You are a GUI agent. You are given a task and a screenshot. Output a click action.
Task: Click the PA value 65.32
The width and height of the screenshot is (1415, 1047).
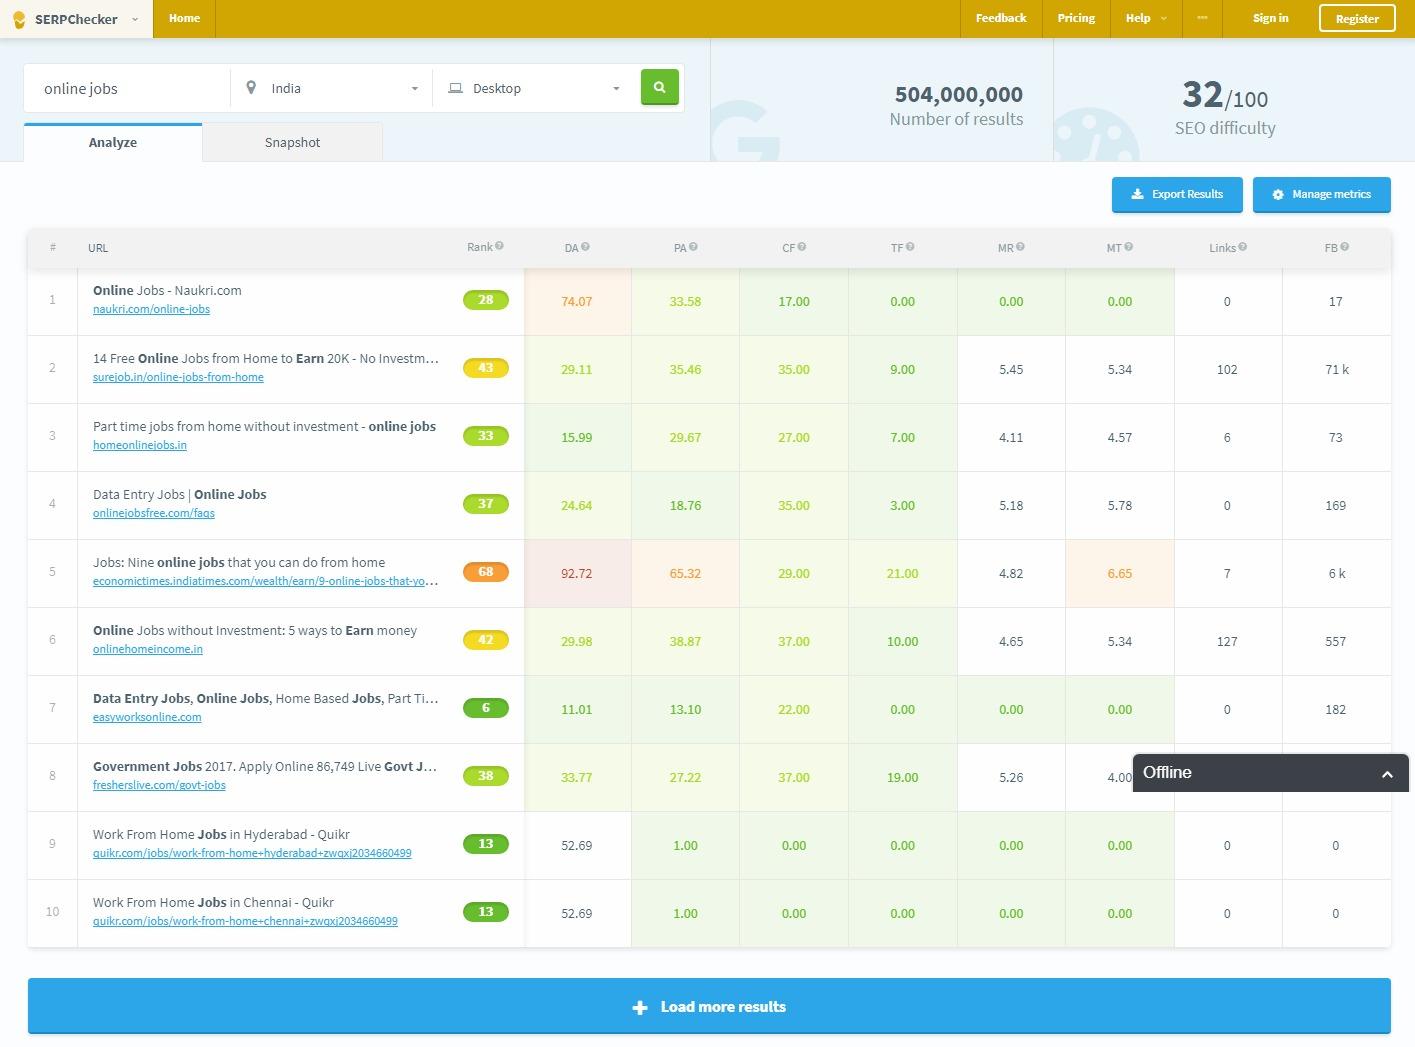(685, 574)
